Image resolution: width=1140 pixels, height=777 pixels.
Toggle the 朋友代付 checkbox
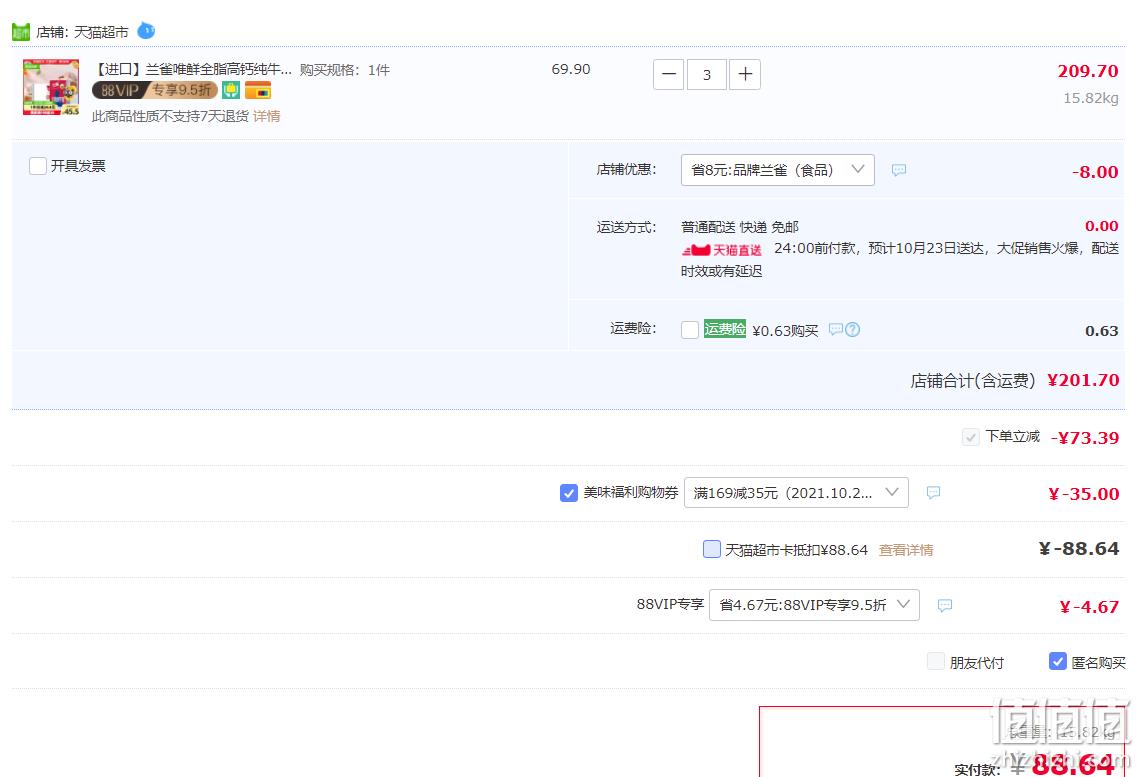tap(936, 661)
